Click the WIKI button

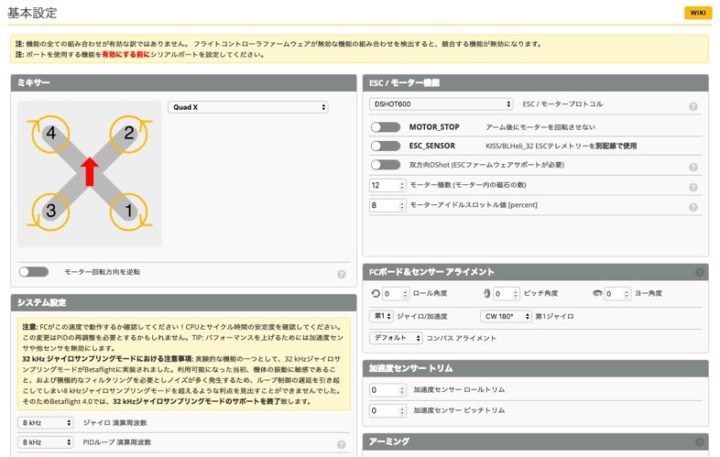tap(696, 12)
